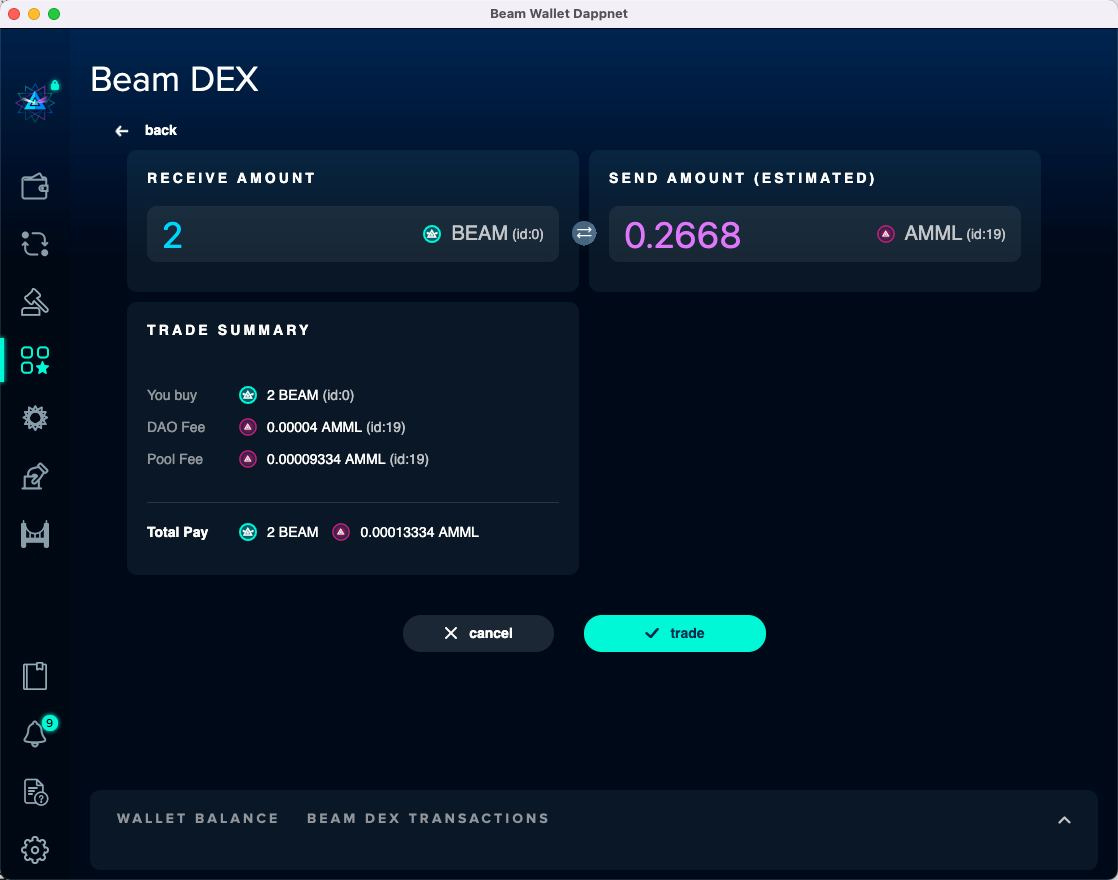The height and width of the screenshot is (880, 1118).
Task: Click the back arrow icon
Action: point(122,131)
